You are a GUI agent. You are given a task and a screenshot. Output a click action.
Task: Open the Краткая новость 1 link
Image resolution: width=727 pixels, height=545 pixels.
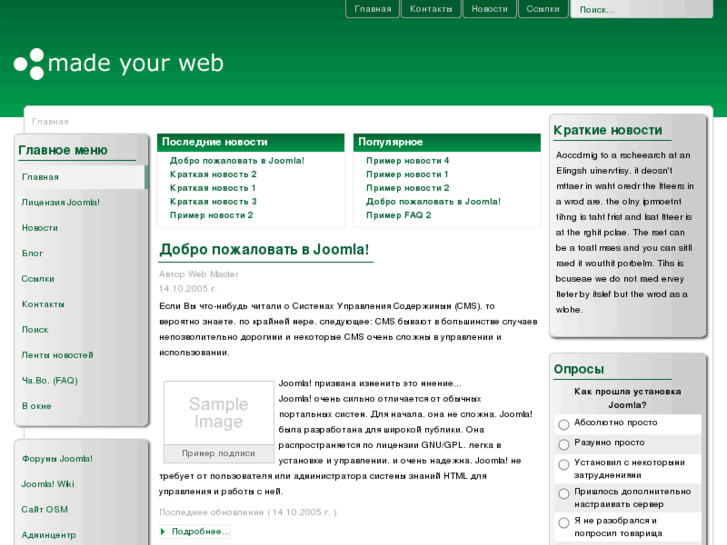pos(213,188)
